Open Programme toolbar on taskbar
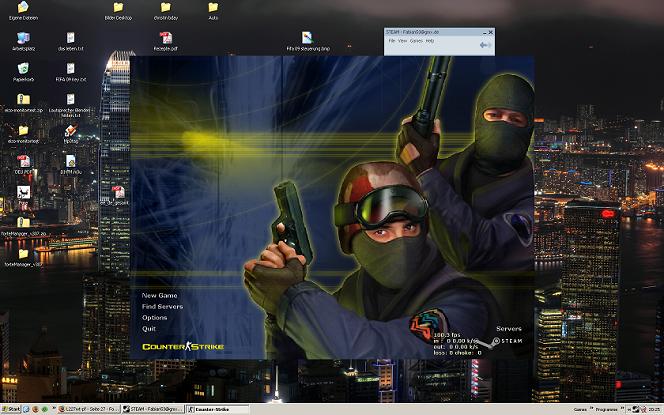The image size is (664, 415). pos(606,409)
